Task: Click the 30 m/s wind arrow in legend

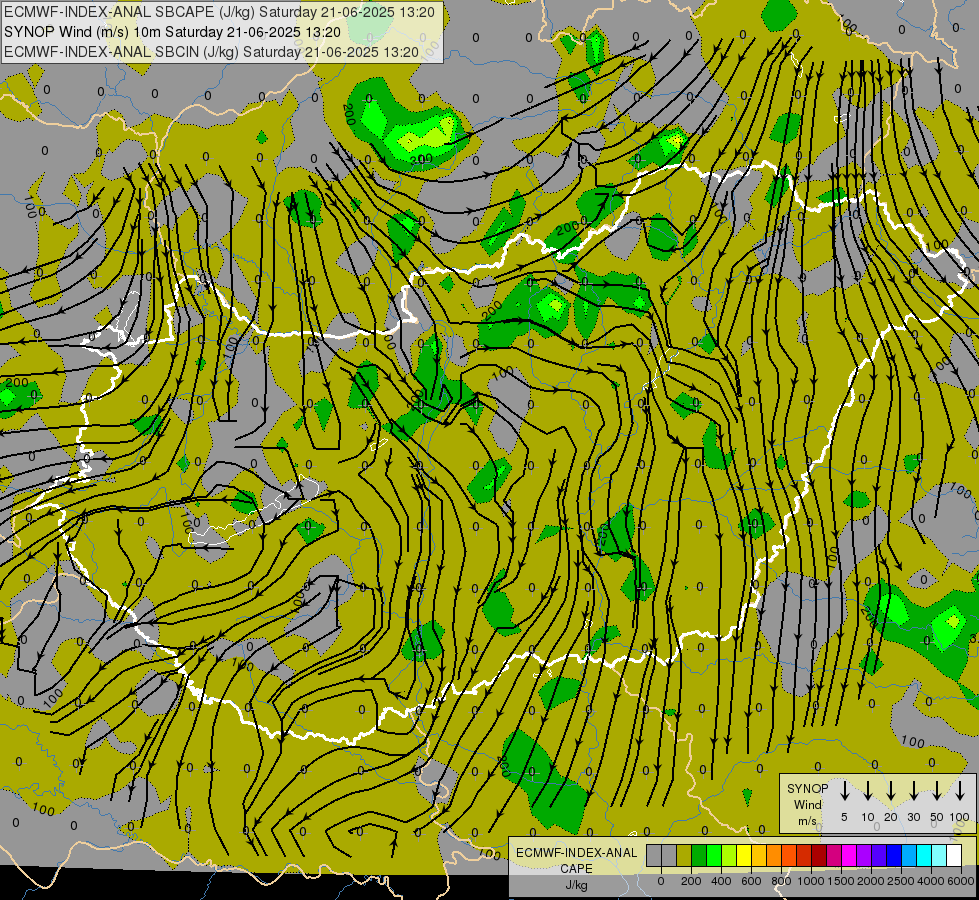Action: (x=914, y=791)
